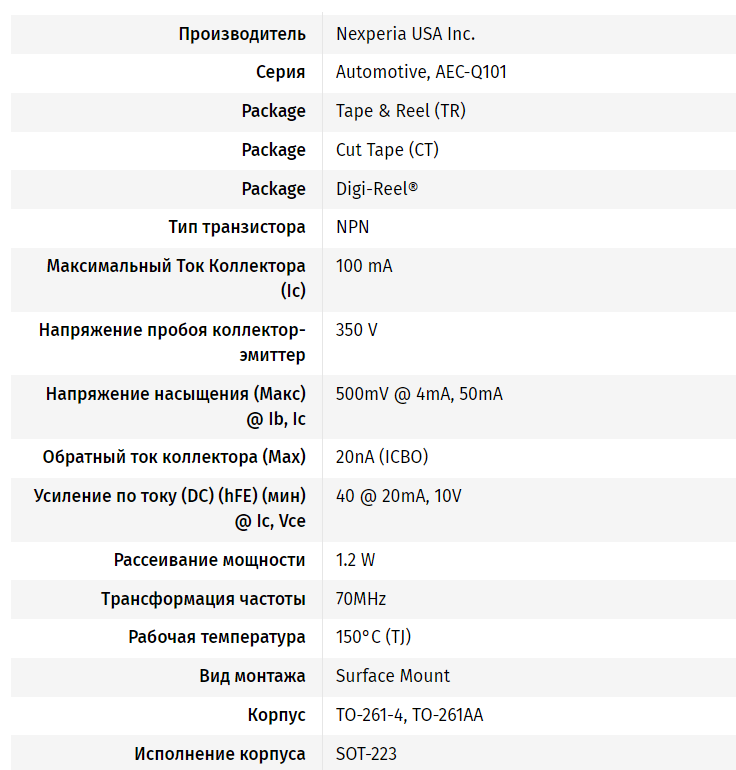Click the 100 mA collector current value
This screenshot has height=770, width=736.
(x=364, y=266)
